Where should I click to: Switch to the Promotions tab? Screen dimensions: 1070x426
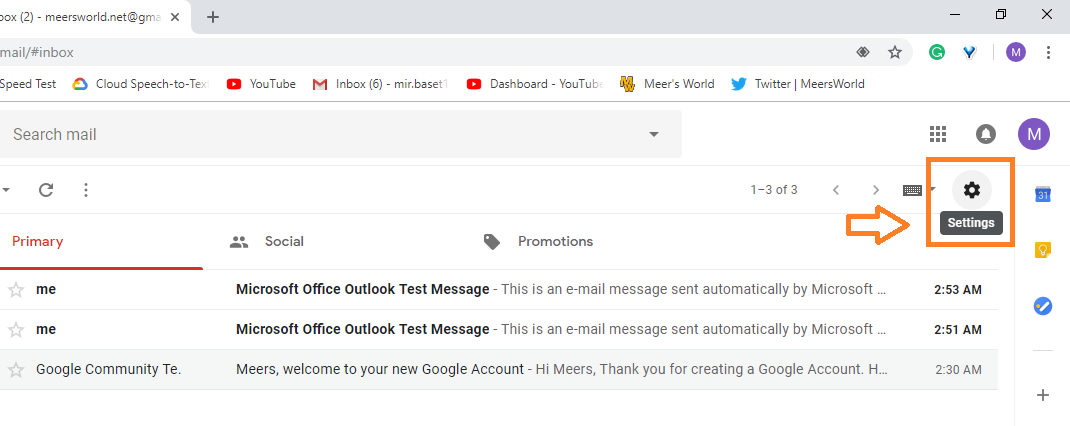pos(554,241)
